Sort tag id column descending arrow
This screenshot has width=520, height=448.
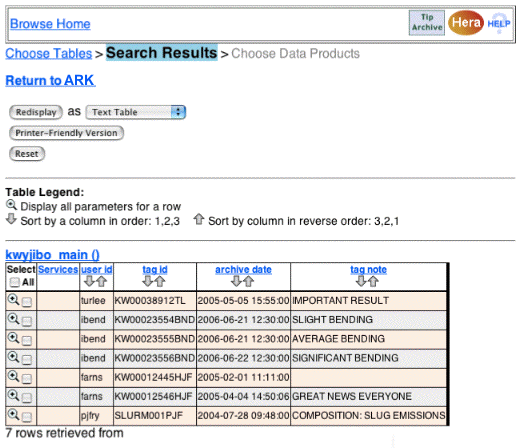tap(160, 281)
